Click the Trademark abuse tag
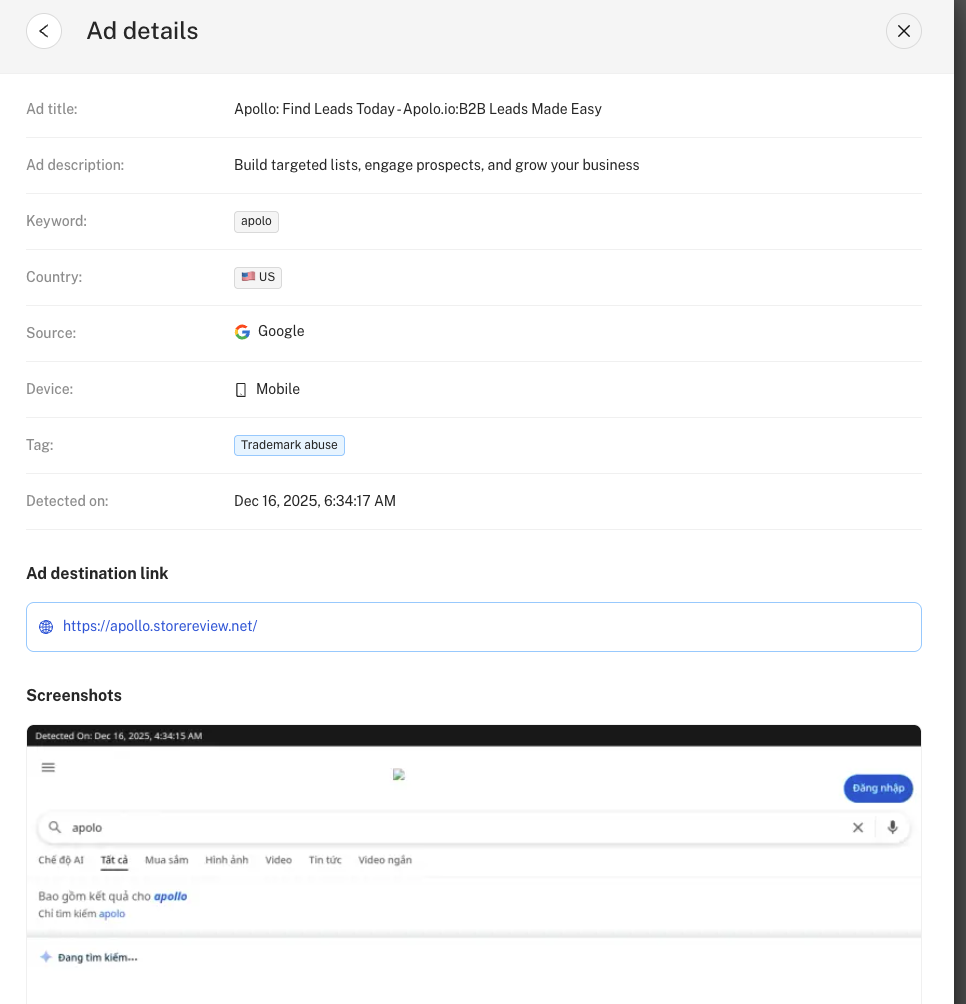The height and width of the screenshot is (1004, 966). pyautogui.click(x=289, y=445)
